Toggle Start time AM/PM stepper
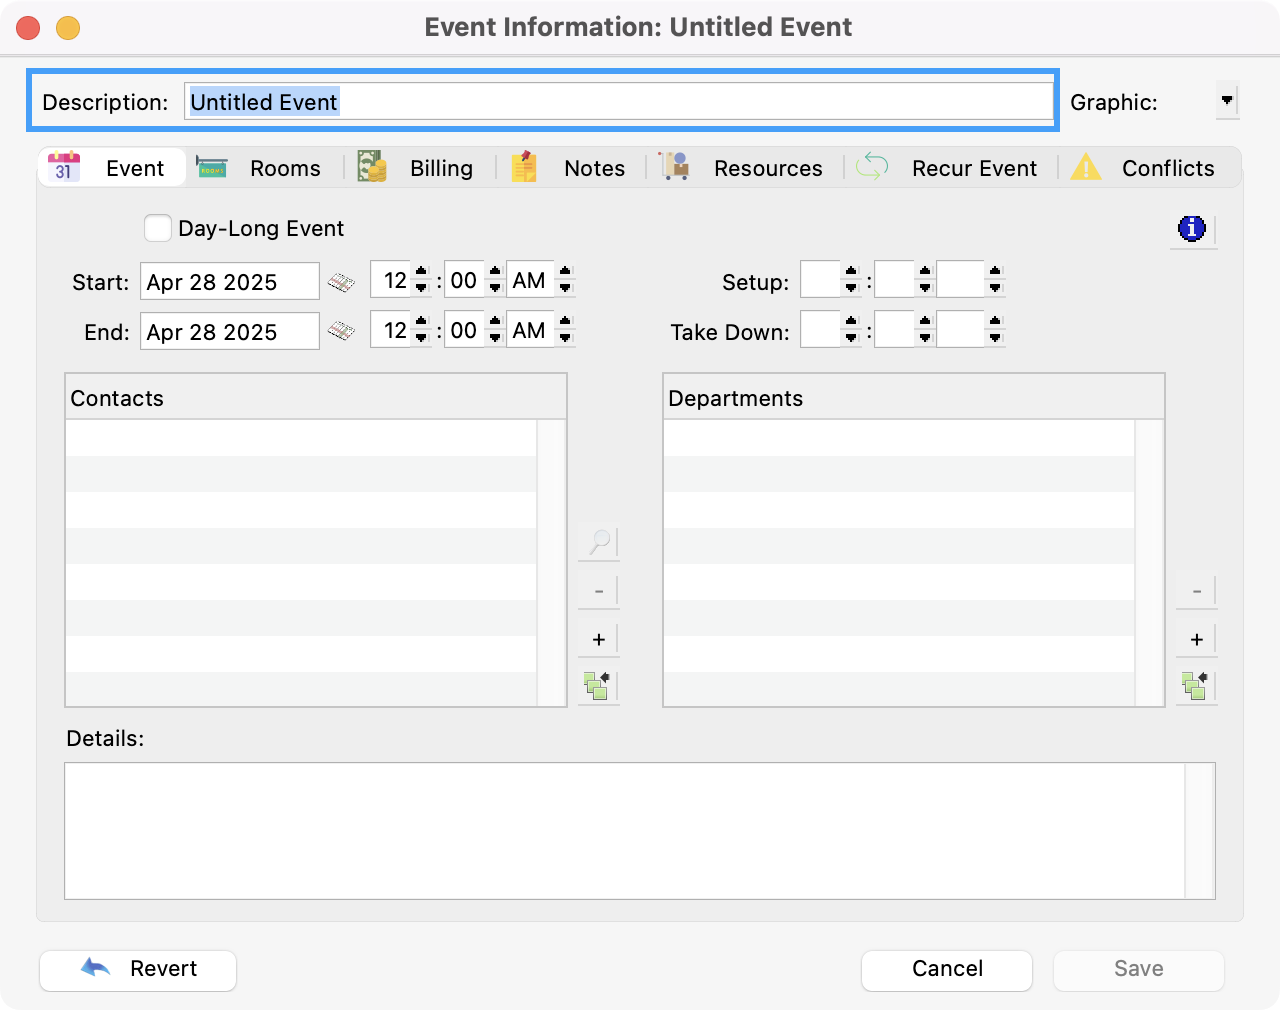This screenshot has height=1010, width=1280. pos(565,281)
